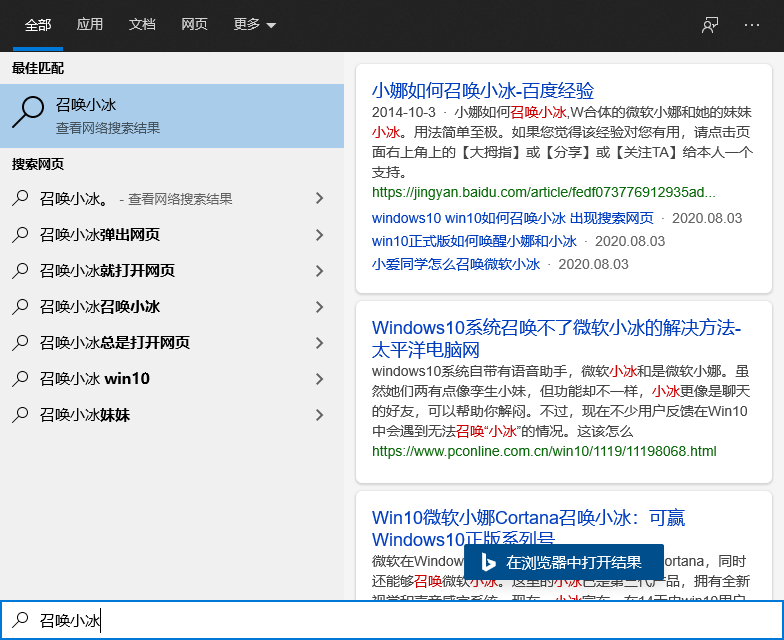Open windows10 win10如何召唤小冰 出现搜索网页 link
This screenshot has height=640, width=784.
[x=512, y=218]
